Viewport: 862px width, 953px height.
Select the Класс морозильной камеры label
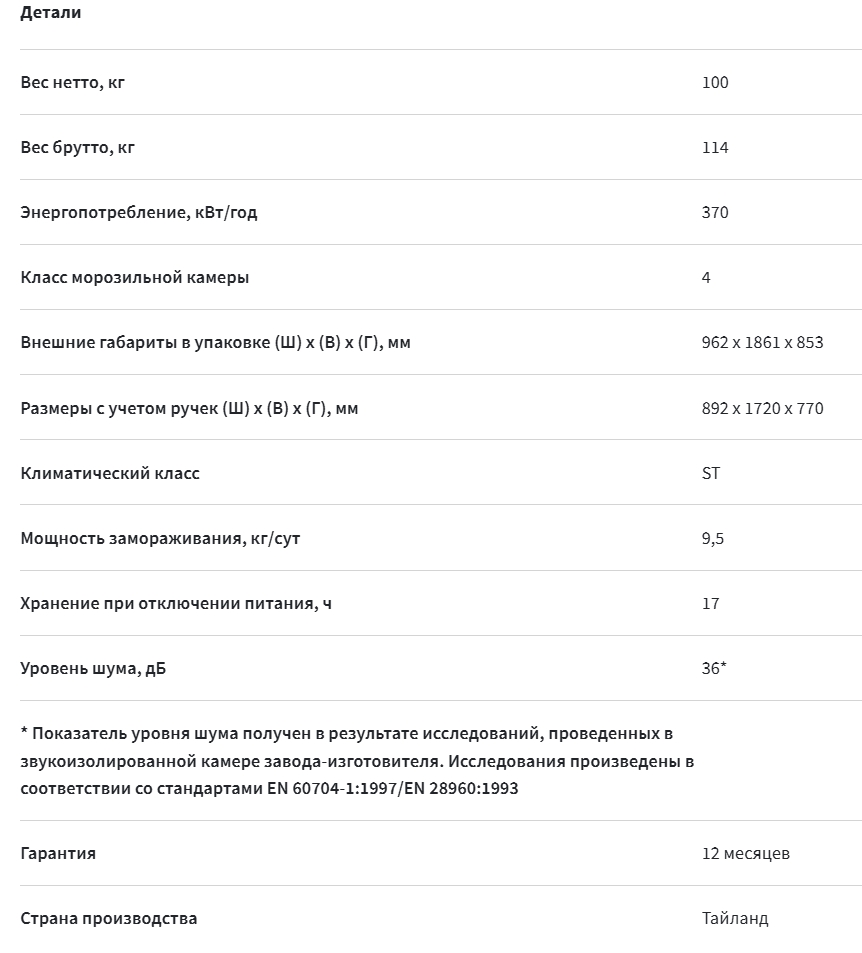click(x=134, y=277)
